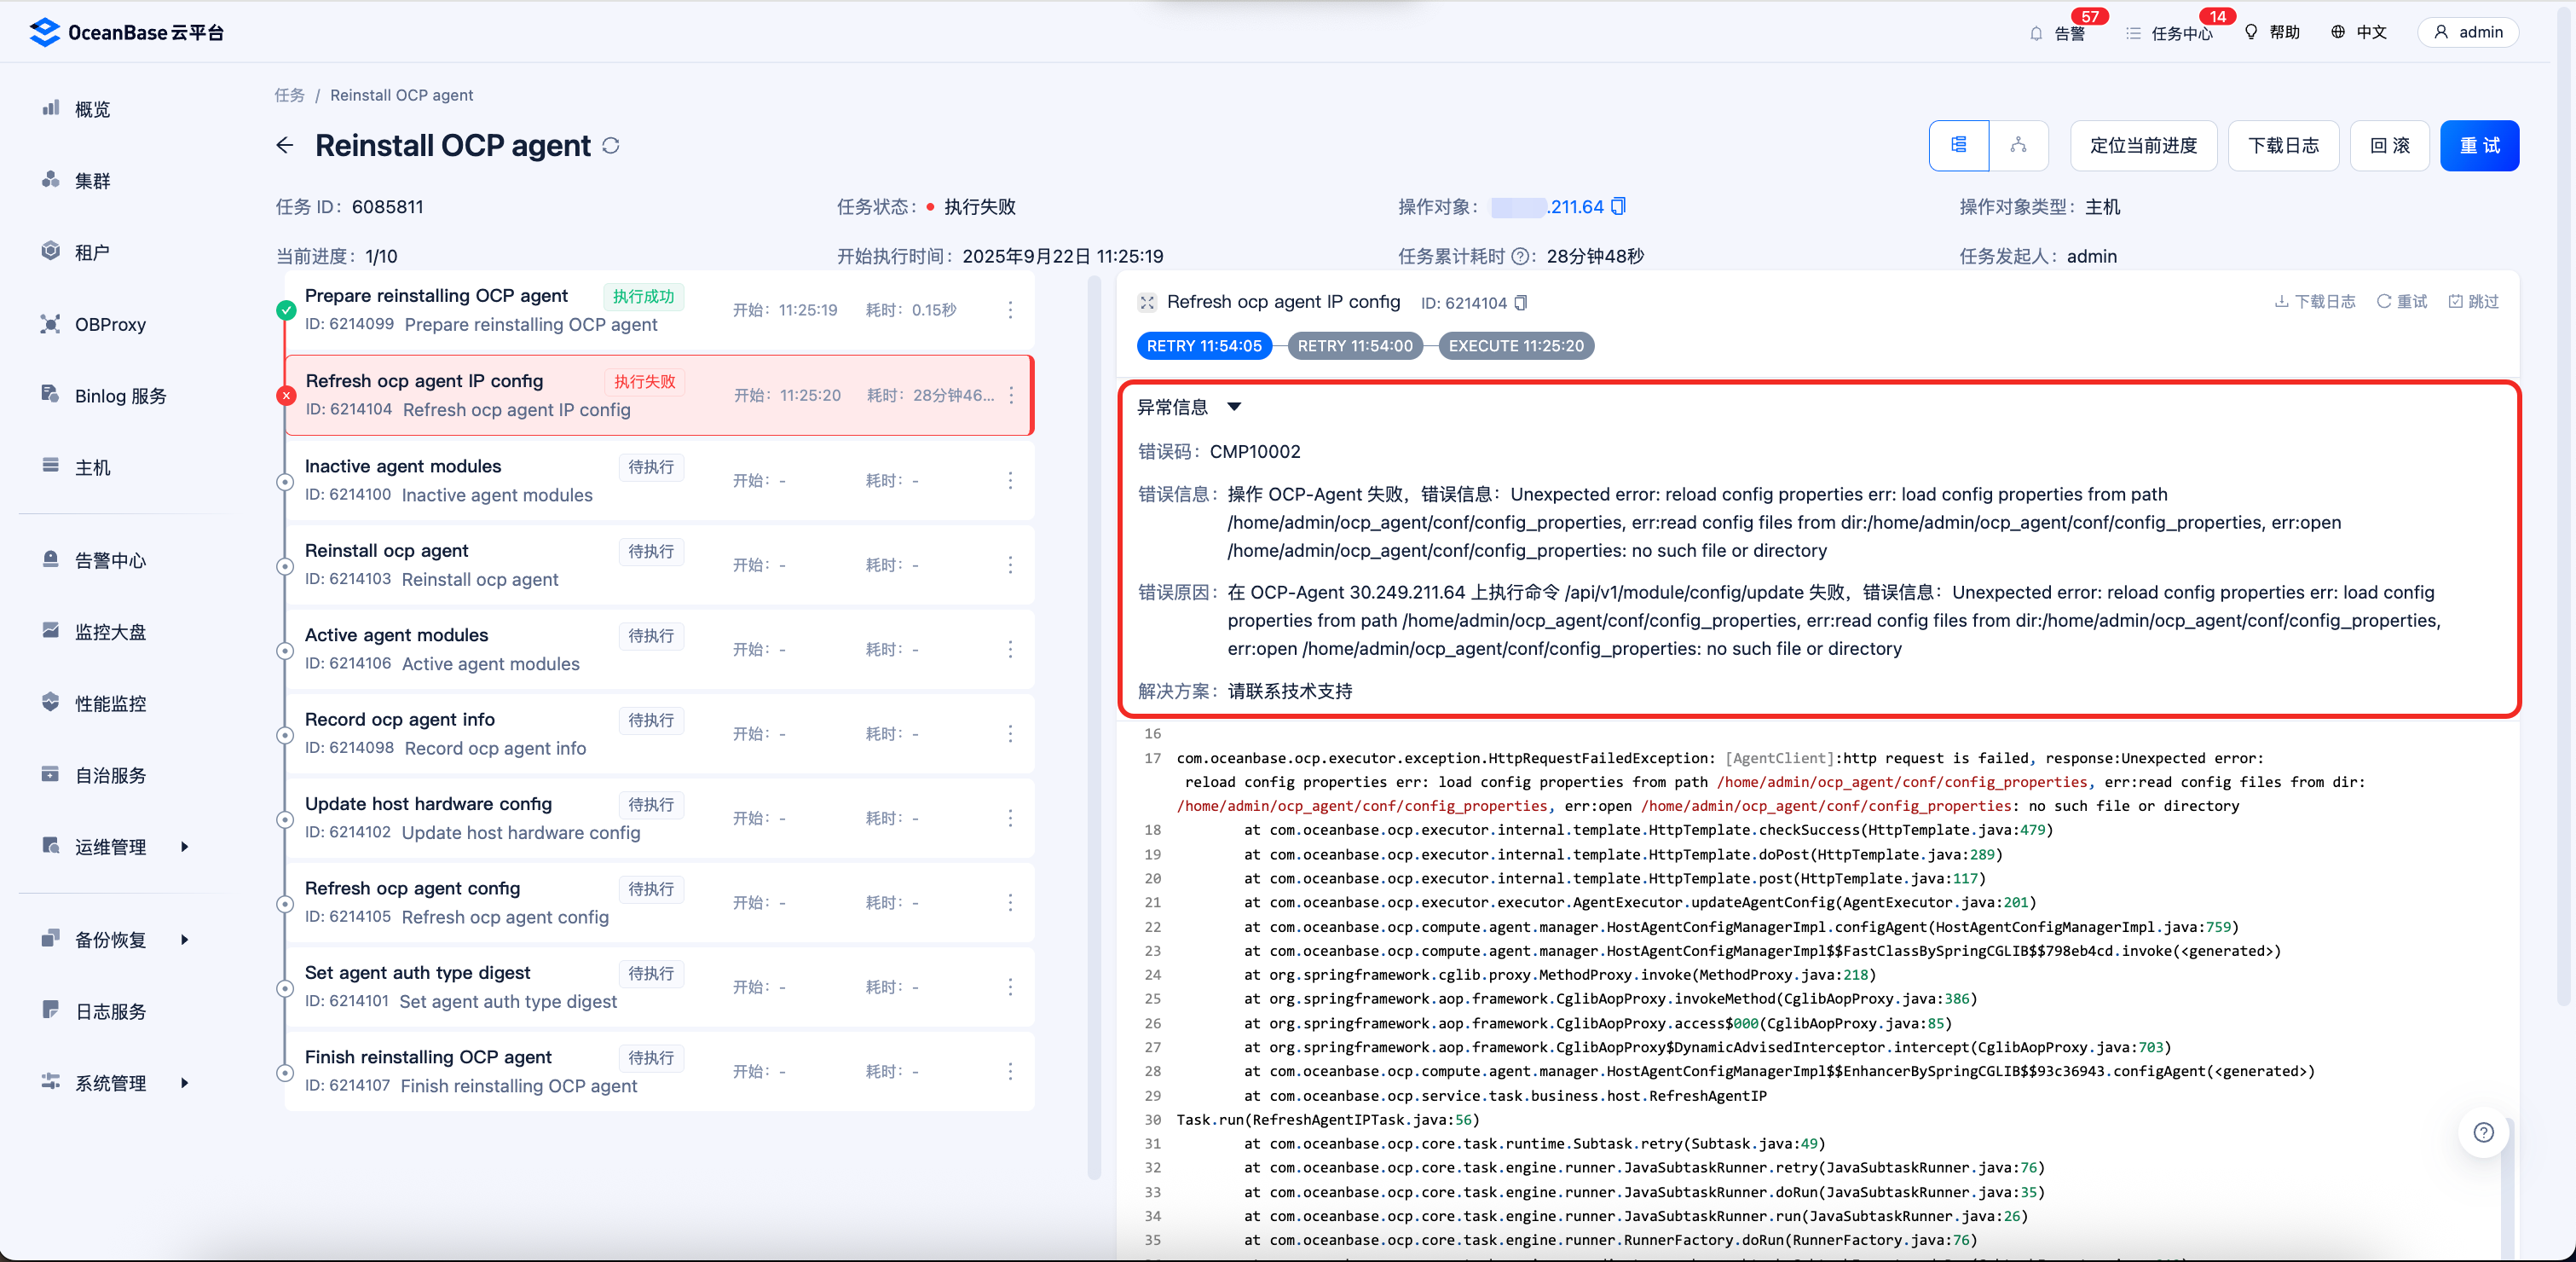This screenshot has height=1262, width=2576.
Task: Click 定位当前进度 button
Action: point(2143,146)
